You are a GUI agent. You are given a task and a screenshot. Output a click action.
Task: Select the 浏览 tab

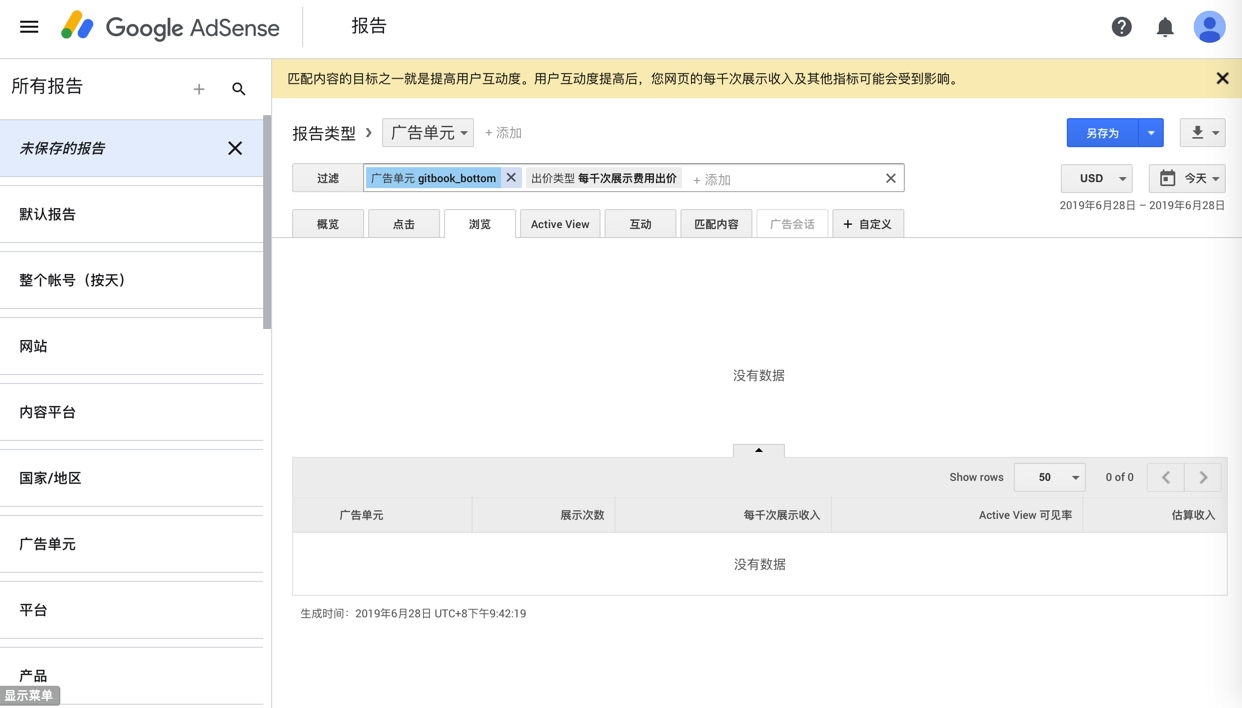click(x=480, y=224)
